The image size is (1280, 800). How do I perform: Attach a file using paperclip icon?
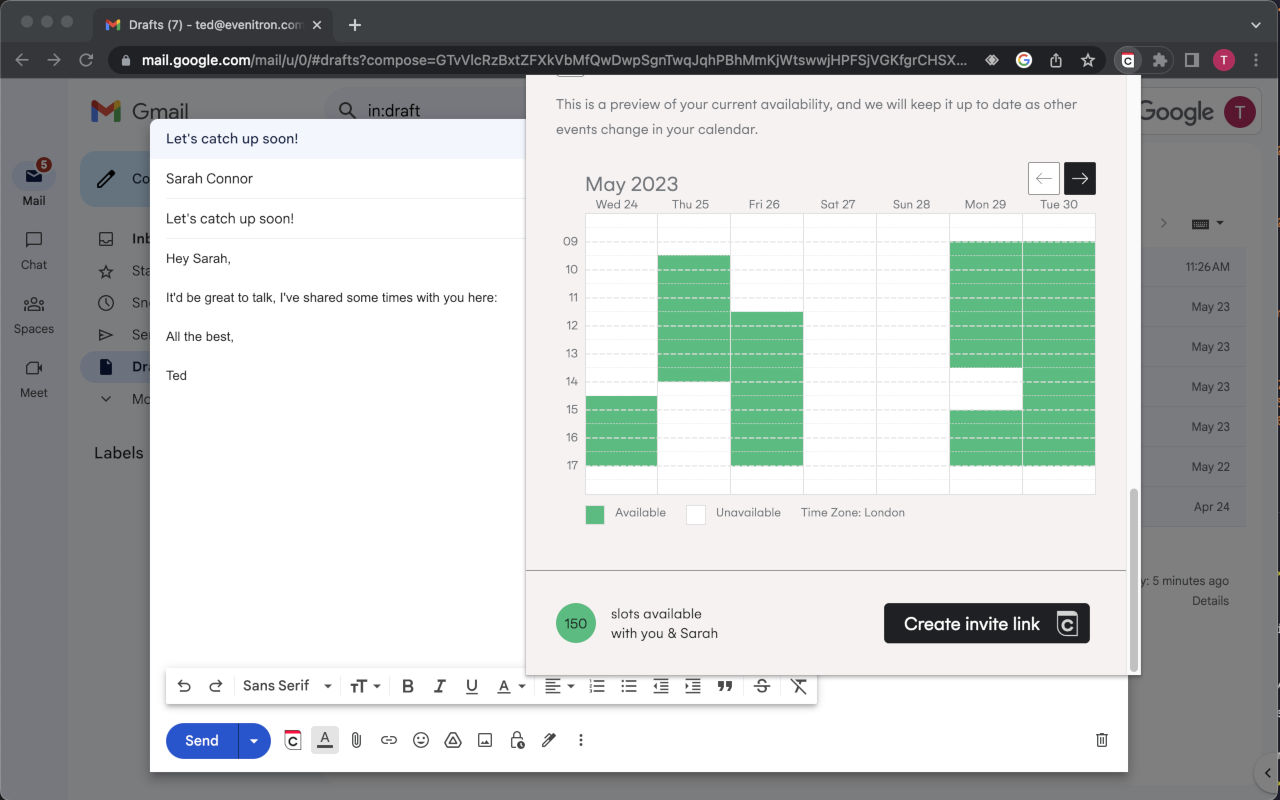(356, 741)
